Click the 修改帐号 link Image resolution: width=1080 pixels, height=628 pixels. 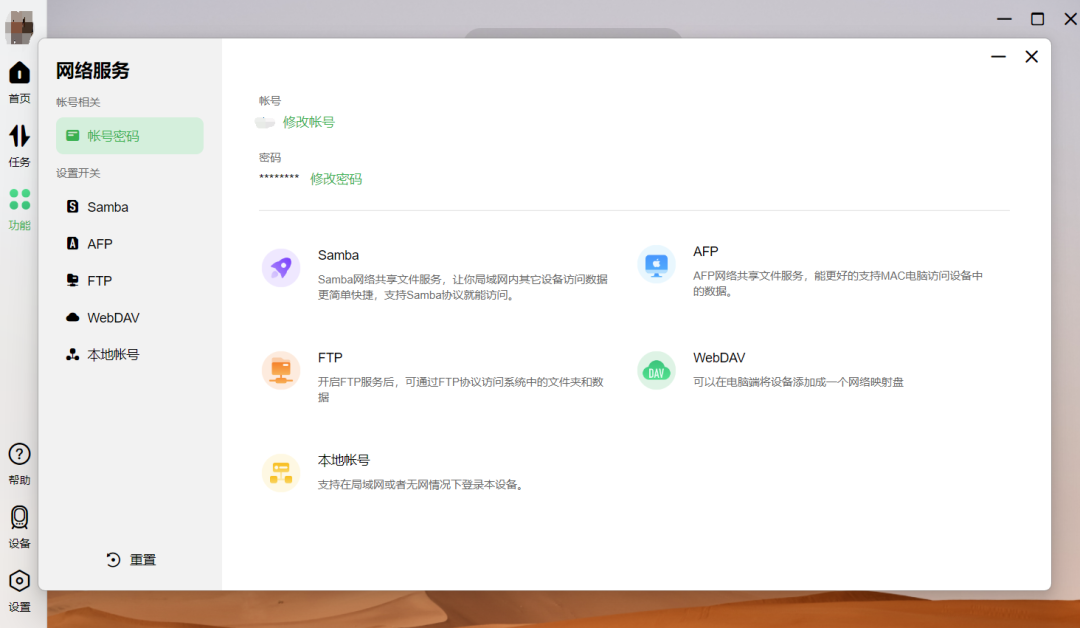[x=309, y=122]
